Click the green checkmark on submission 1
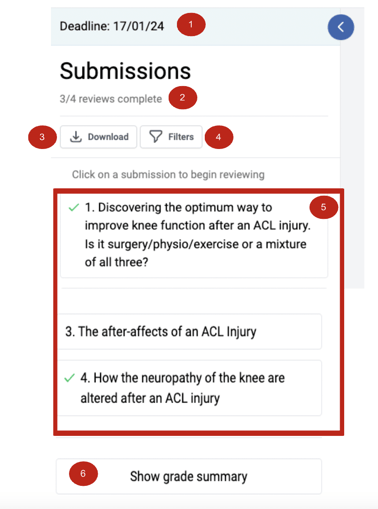This screenshot has width=378, height=509. (x=73, y=207)
